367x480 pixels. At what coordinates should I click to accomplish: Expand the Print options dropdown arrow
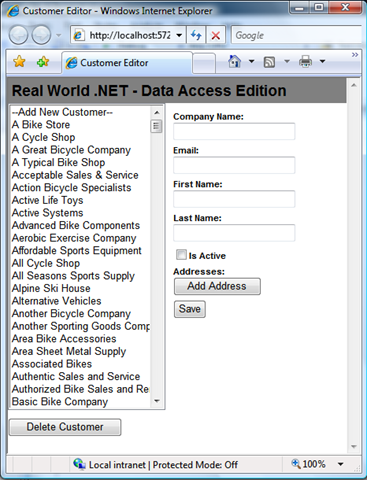click(322, 61)
